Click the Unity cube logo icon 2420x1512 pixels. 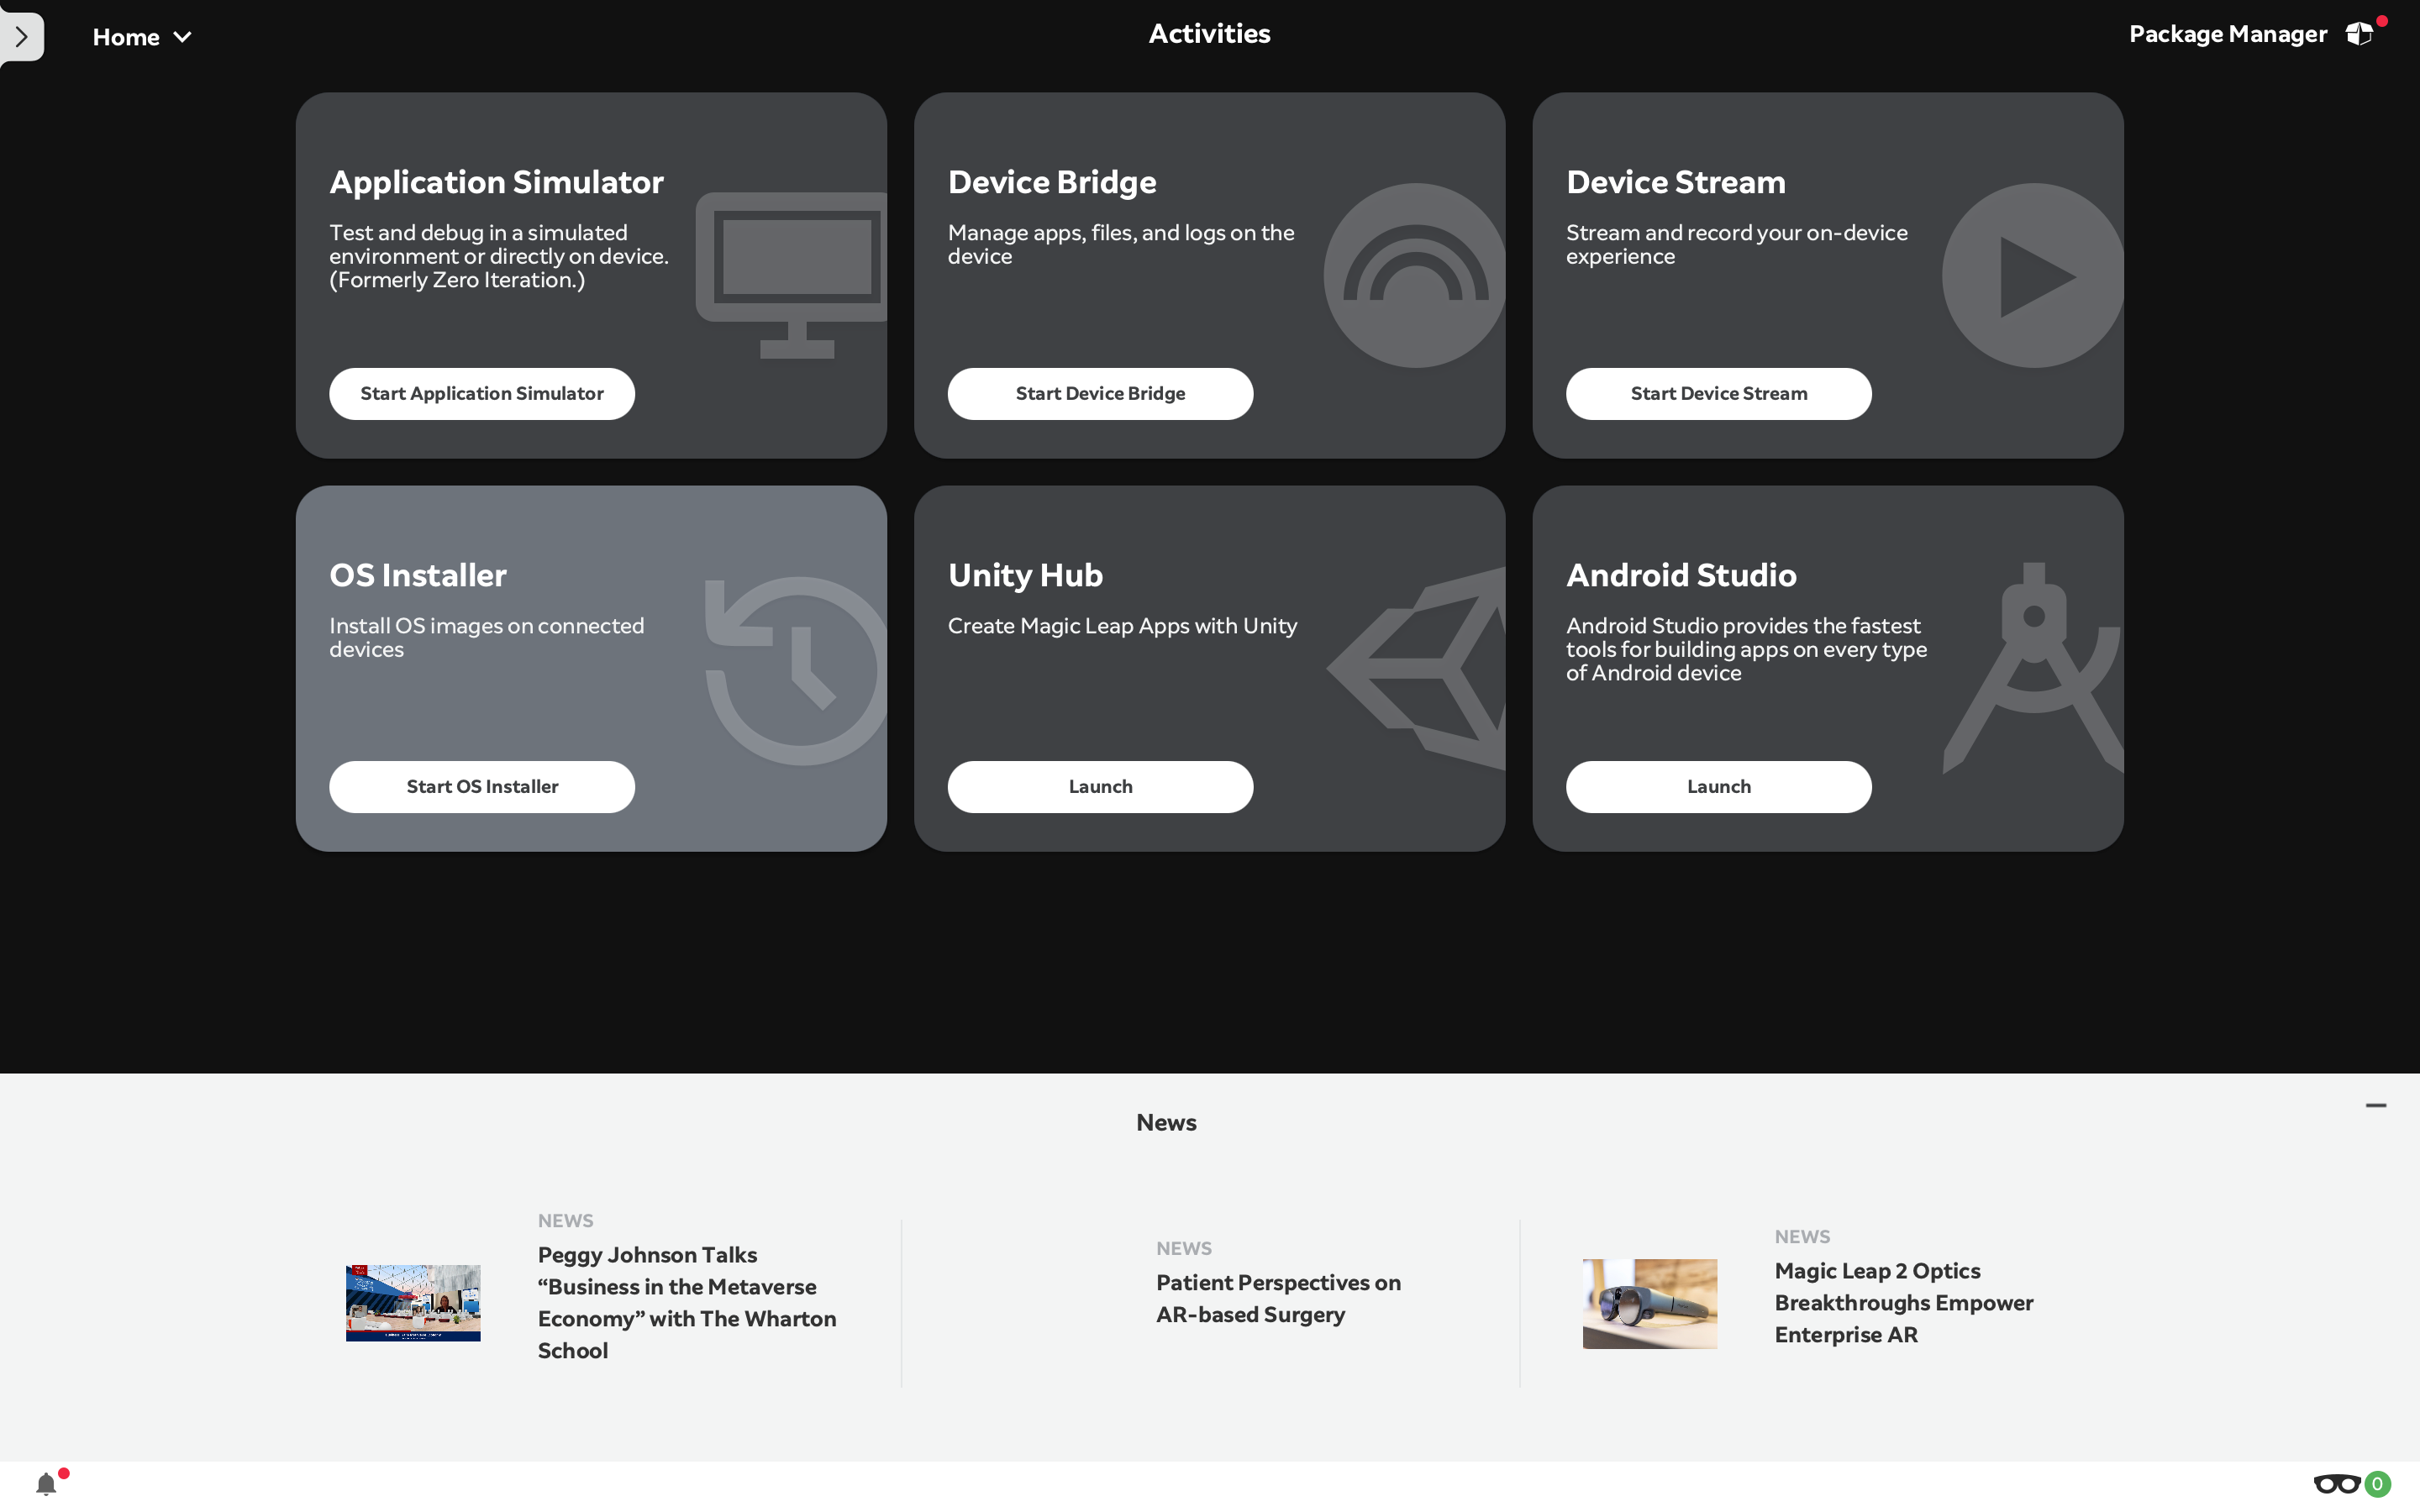[1416, 668]
